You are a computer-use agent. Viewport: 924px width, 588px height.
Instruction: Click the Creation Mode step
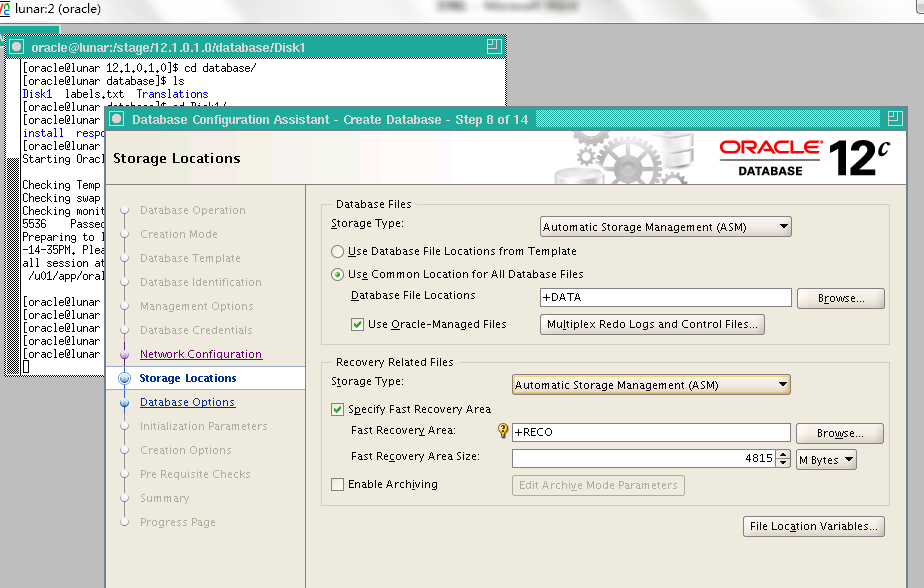coord(179,234)
